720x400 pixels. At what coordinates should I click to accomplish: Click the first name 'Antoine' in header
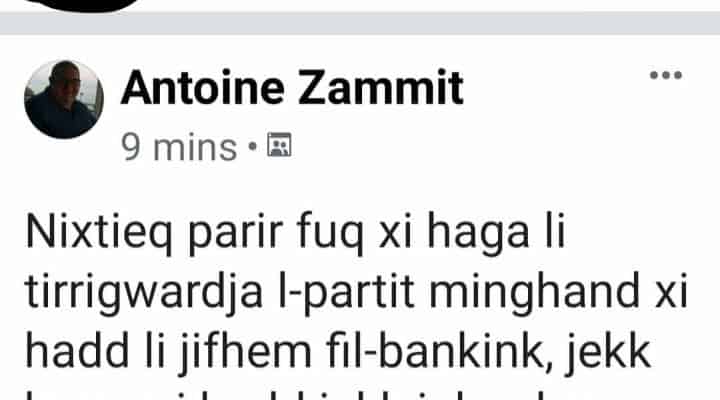pyautogui.click(x=202, y=87)
